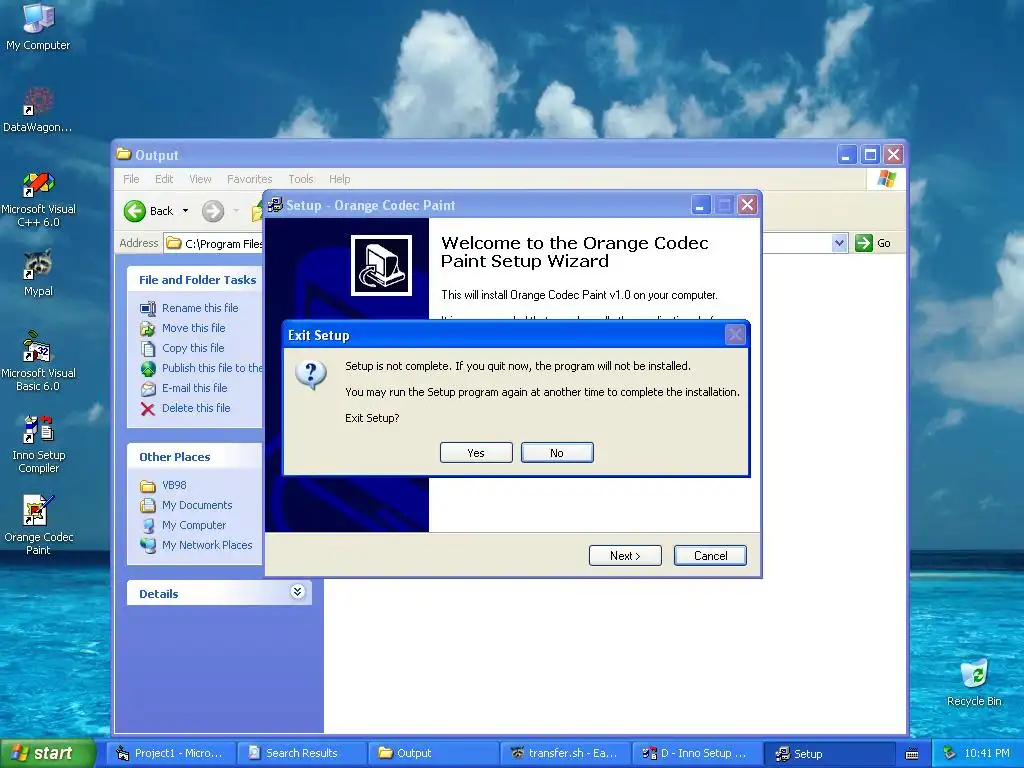
Task: Click the question mark icon in dialog
Action: tap(311, 374)
